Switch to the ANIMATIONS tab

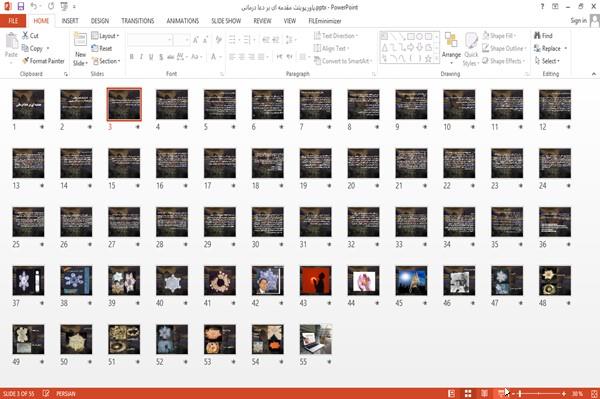tap(183, 21)
